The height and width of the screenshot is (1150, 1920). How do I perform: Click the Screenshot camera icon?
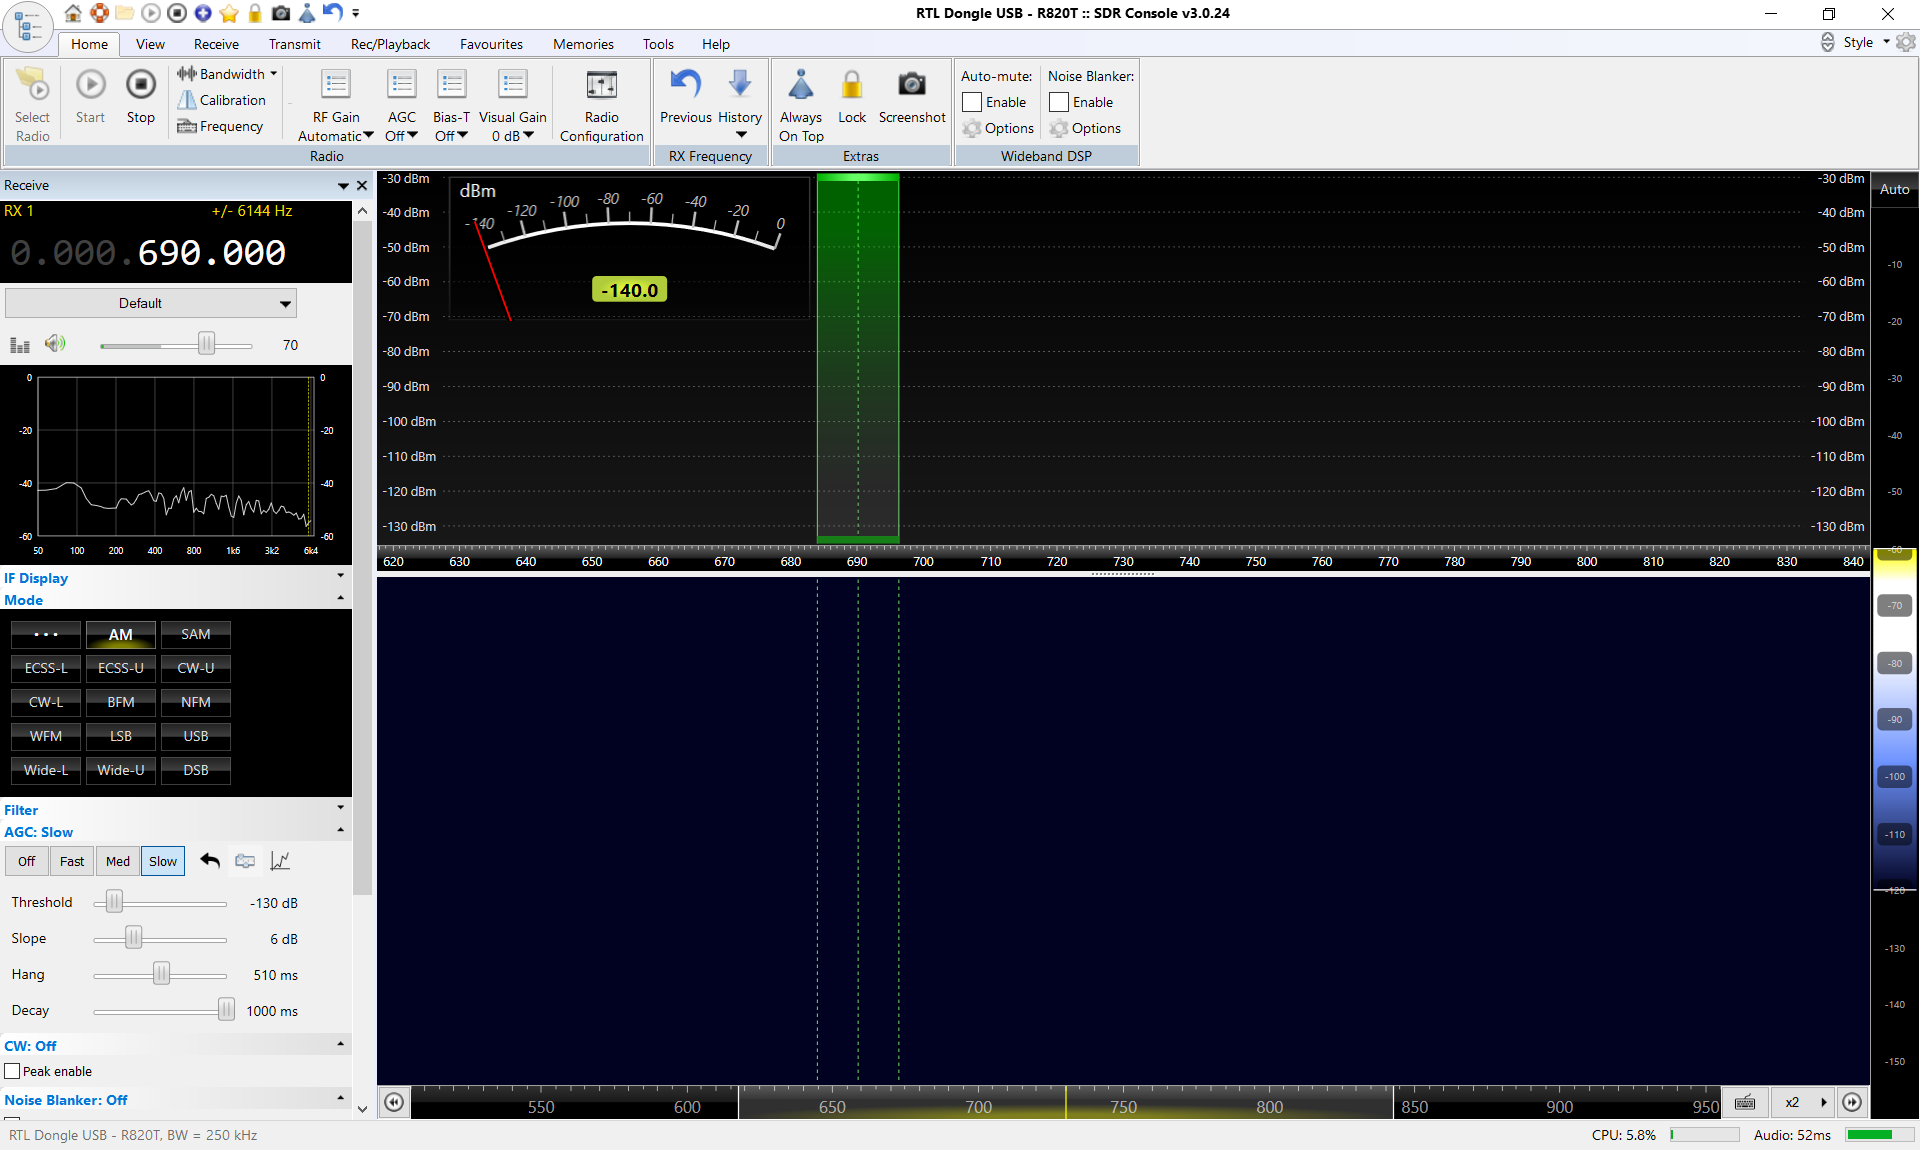911,86
